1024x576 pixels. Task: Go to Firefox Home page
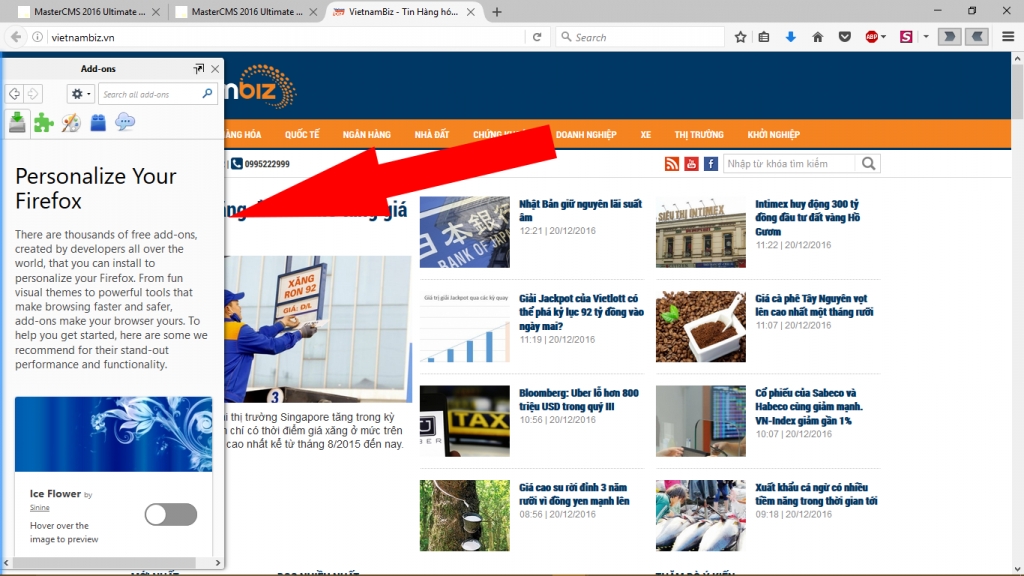click(817, 37)
